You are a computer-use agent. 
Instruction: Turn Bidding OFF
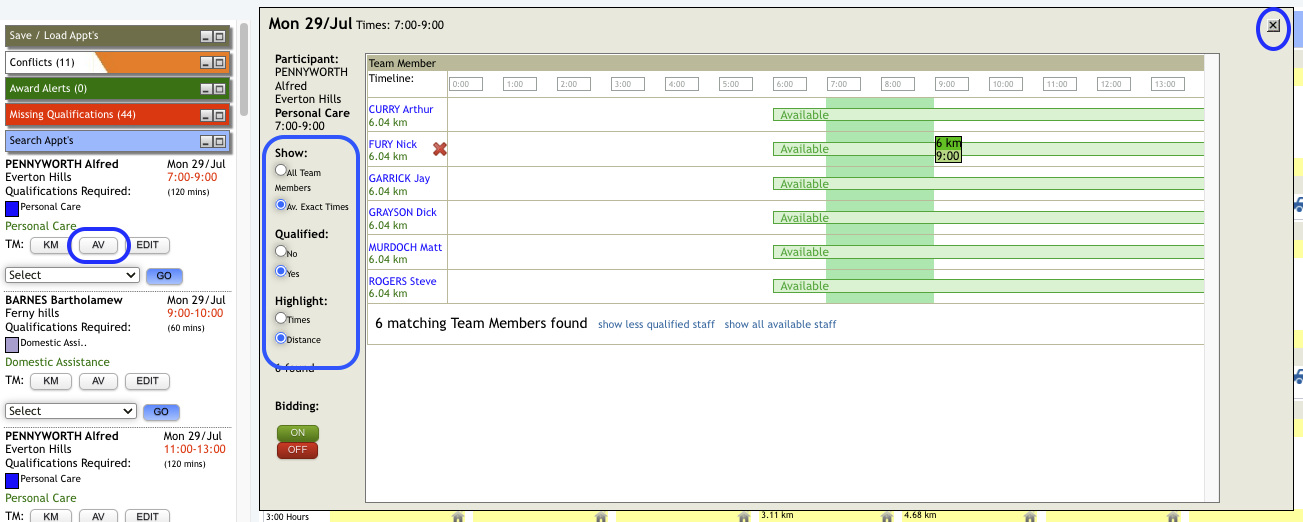(298, 450)
